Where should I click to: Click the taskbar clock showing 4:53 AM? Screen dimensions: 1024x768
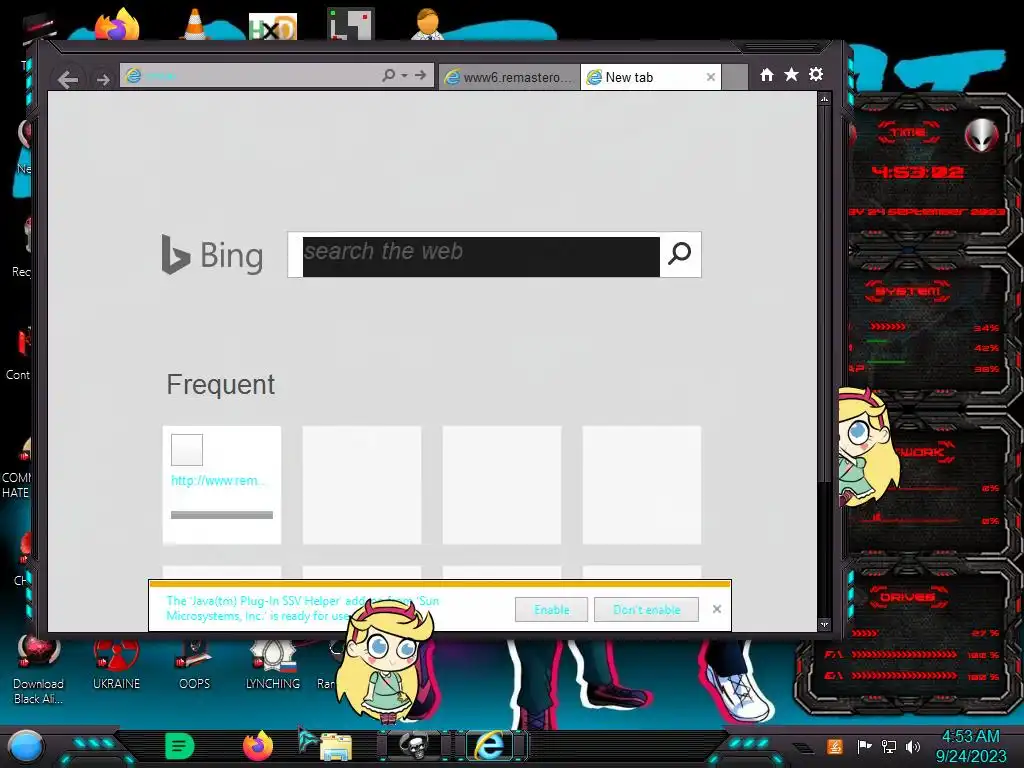pos(970,746)
